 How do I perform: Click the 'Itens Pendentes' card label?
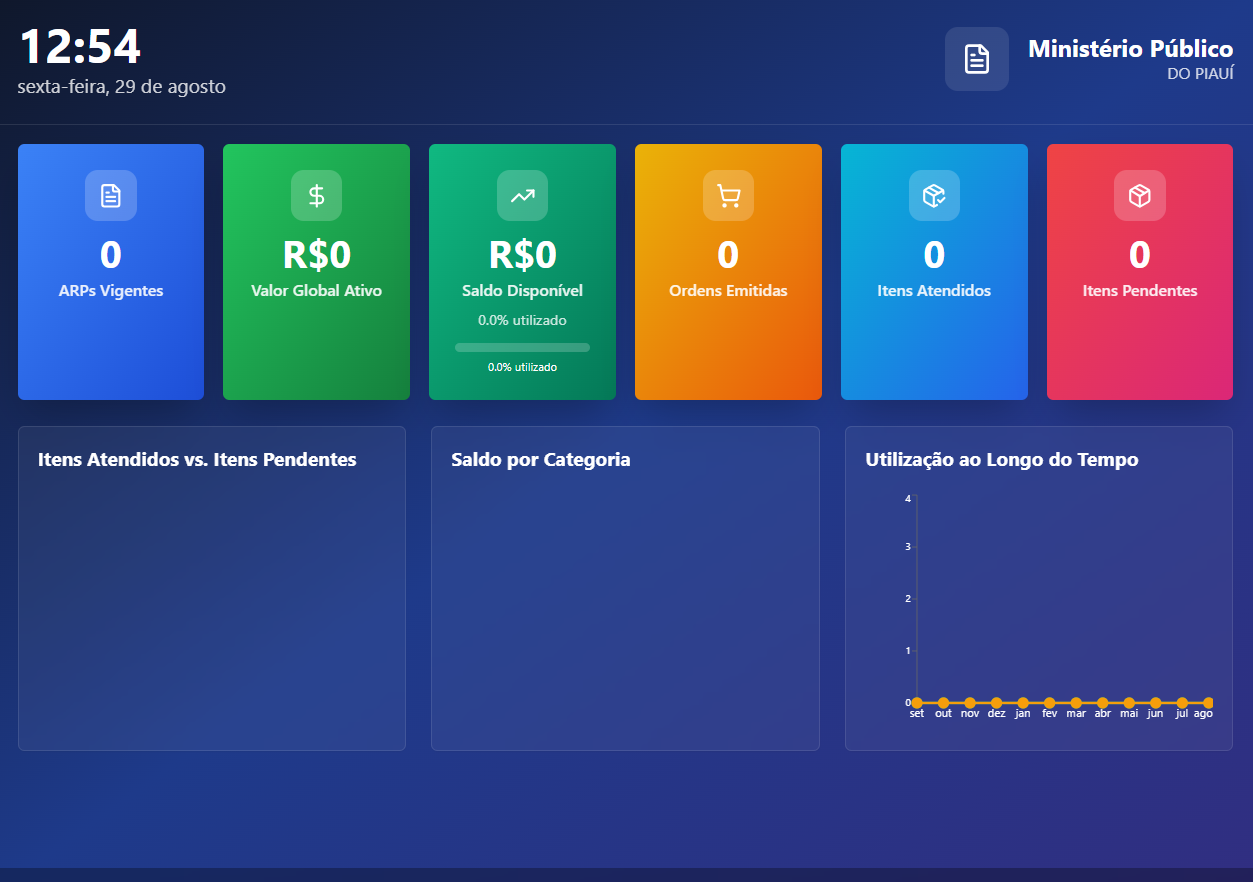[x=1140, y=291]
